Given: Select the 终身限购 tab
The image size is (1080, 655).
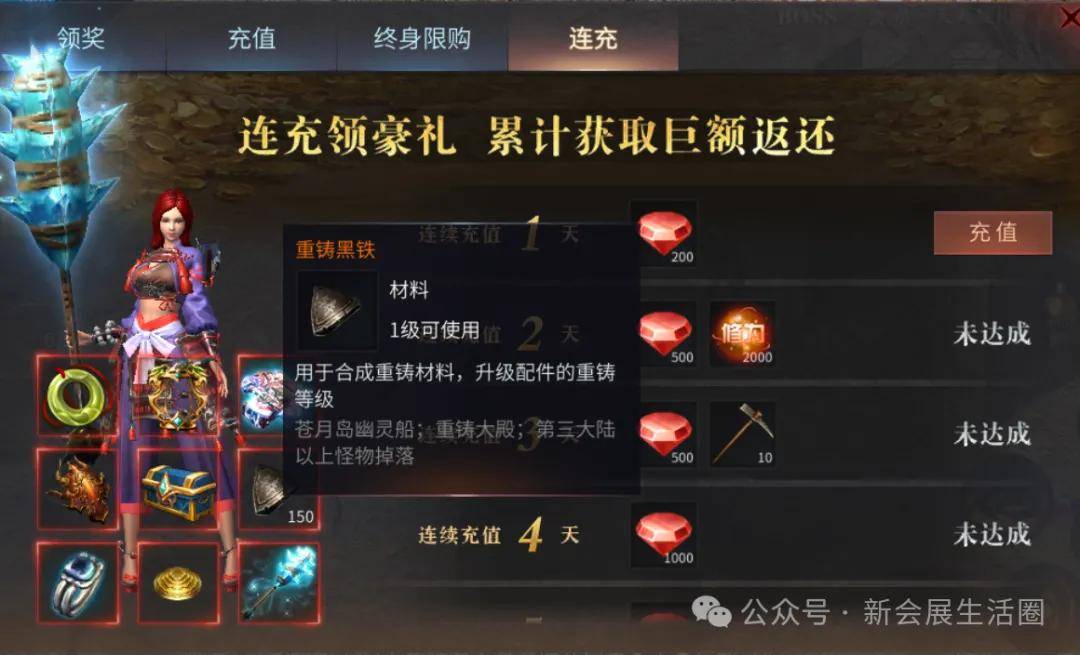Looking at the screenshot, I should point(422,38).
